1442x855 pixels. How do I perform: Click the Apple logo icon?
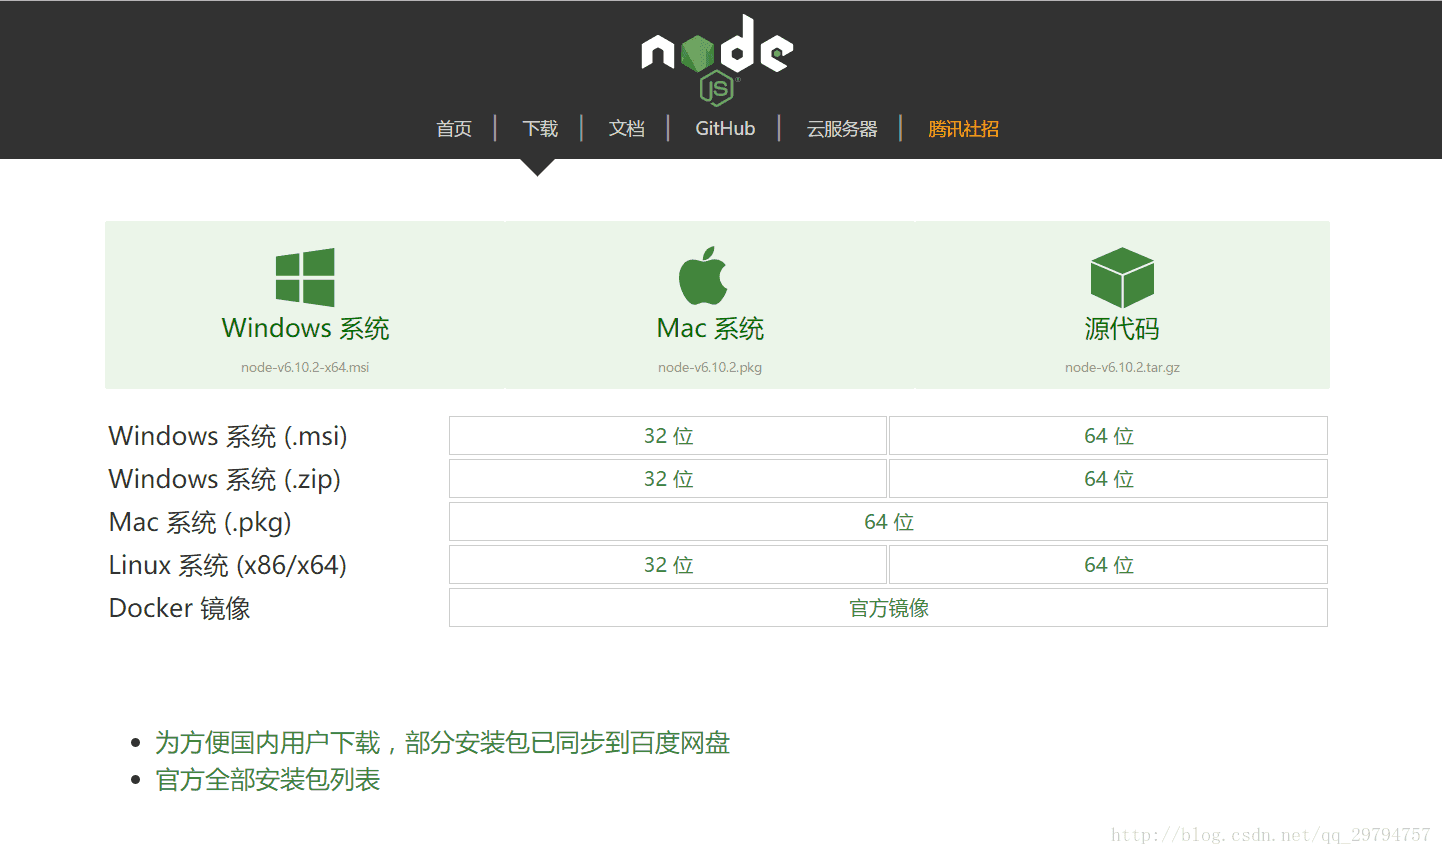click(703, 275)
